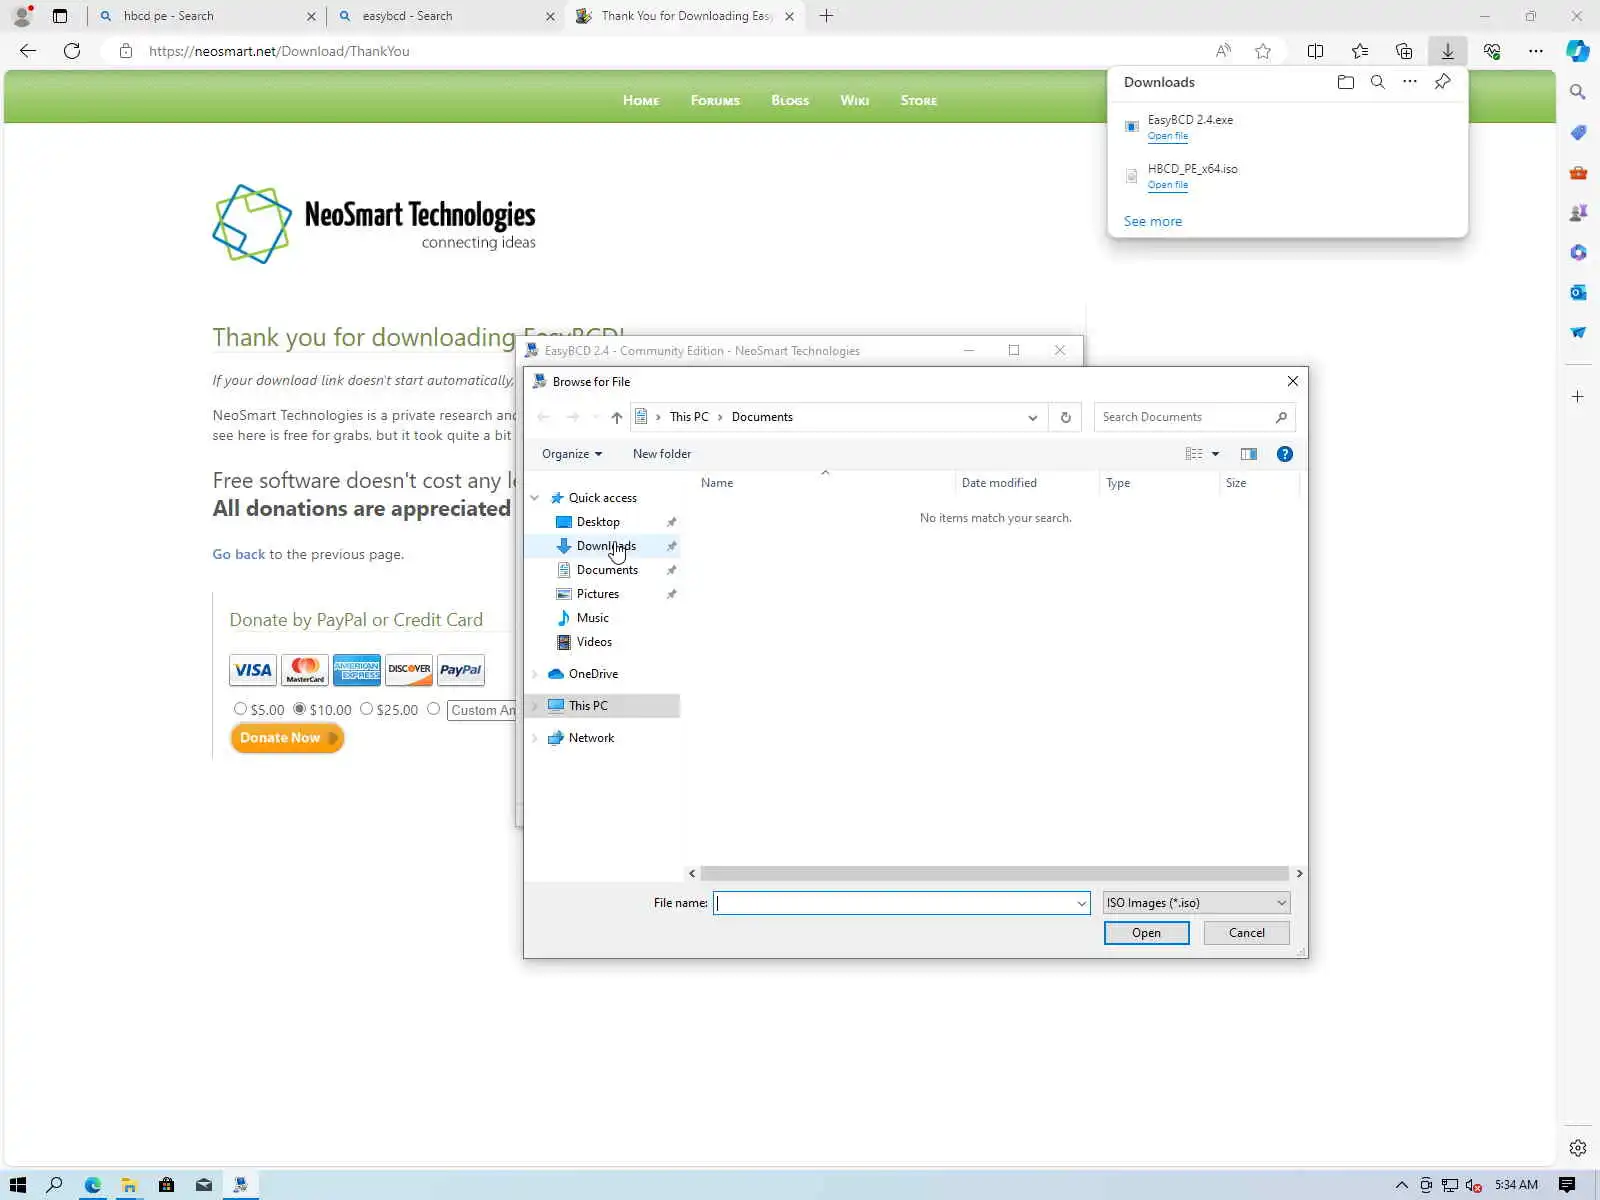Open the Favorites list icon
This screenshot has height=1200, width=1600.
tap(1360, 51)
